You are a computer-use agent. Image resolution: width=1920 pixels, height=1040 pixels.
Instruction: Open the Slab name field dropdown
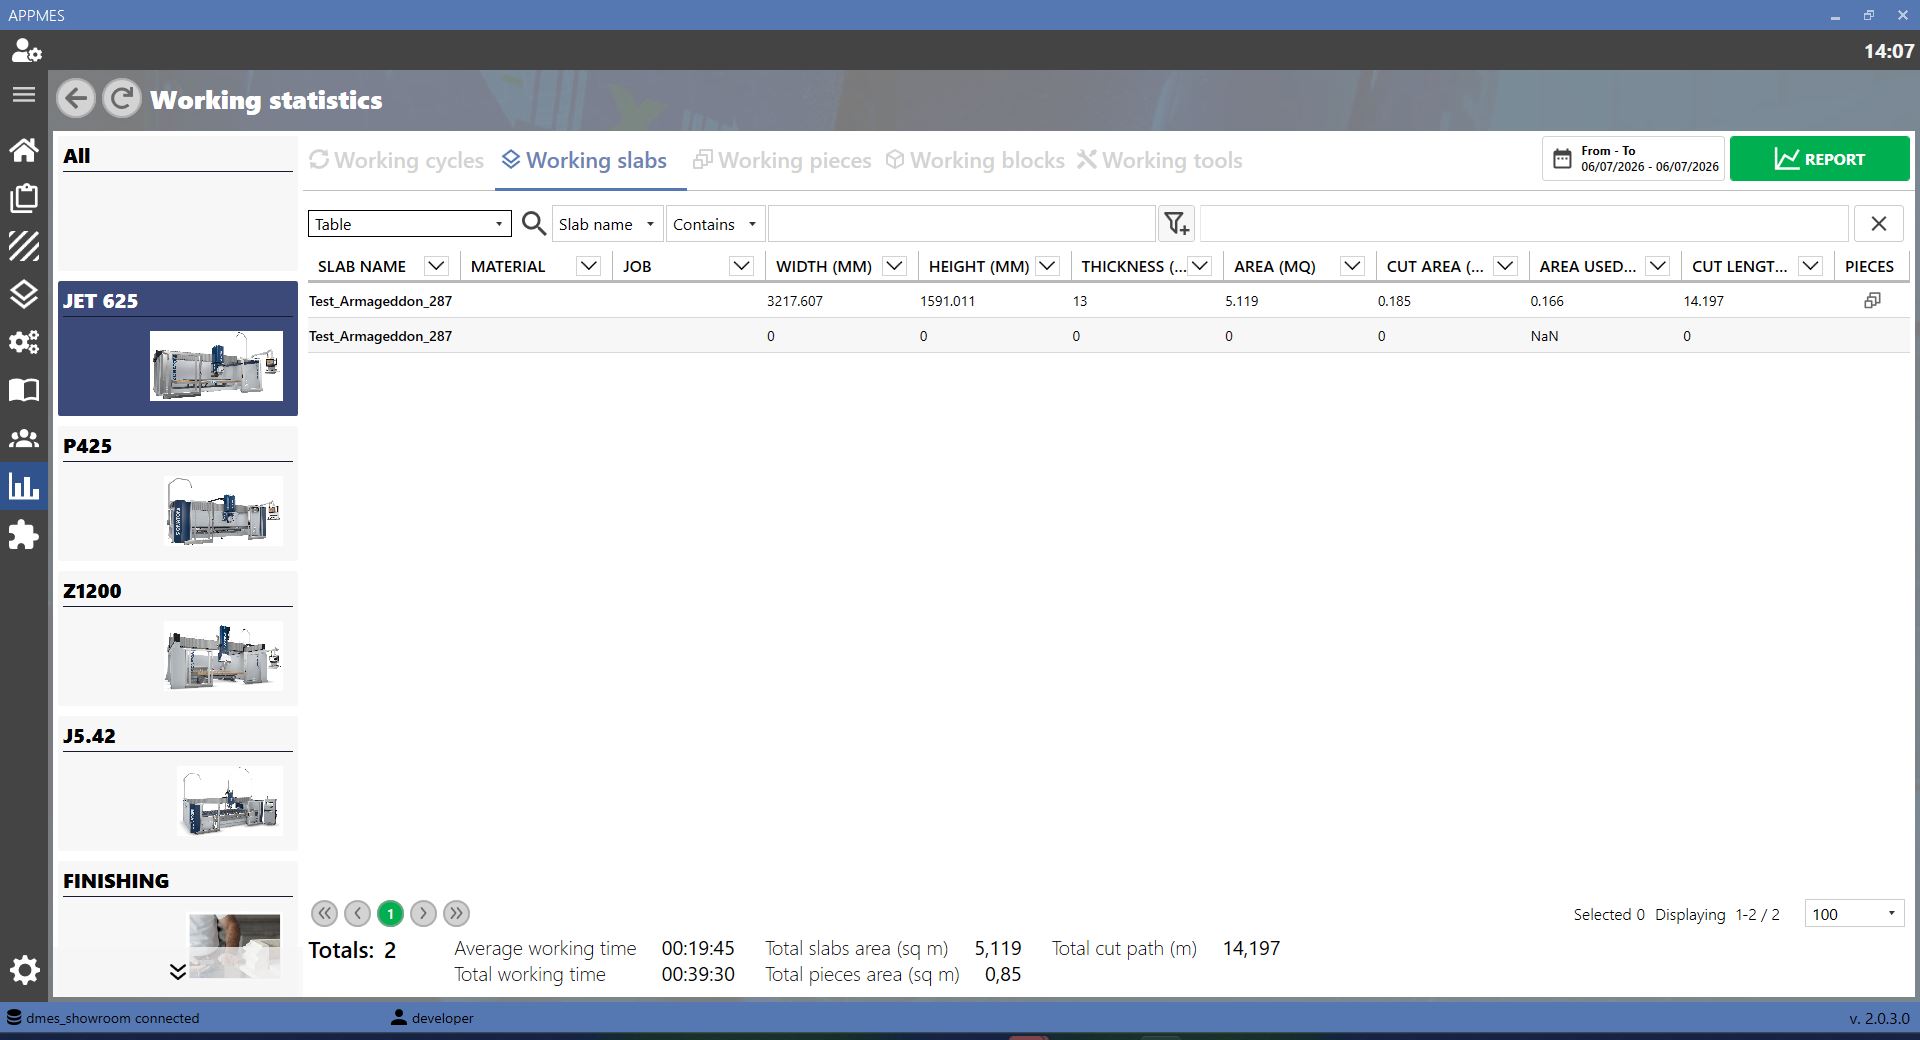click(607, 224)
